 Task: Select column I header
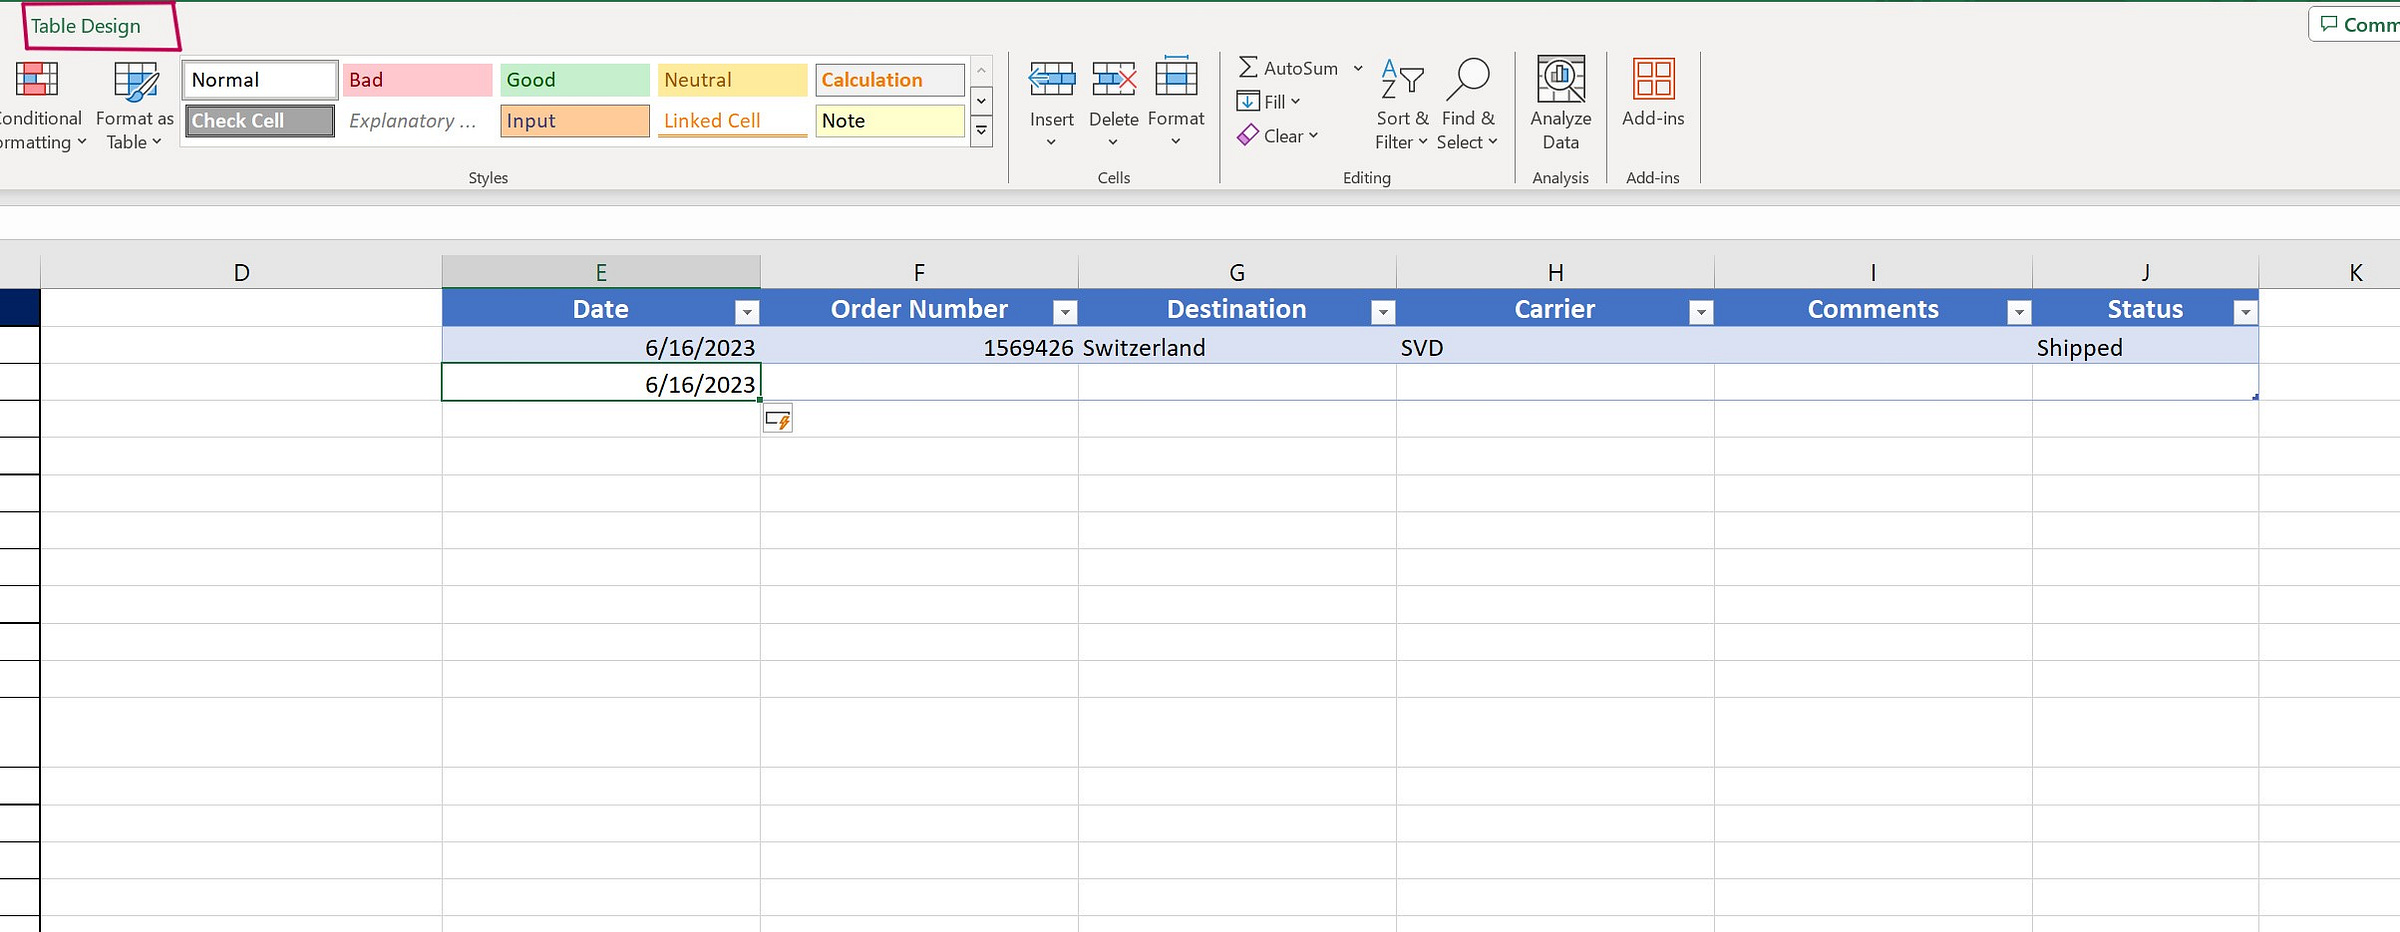1873,272
